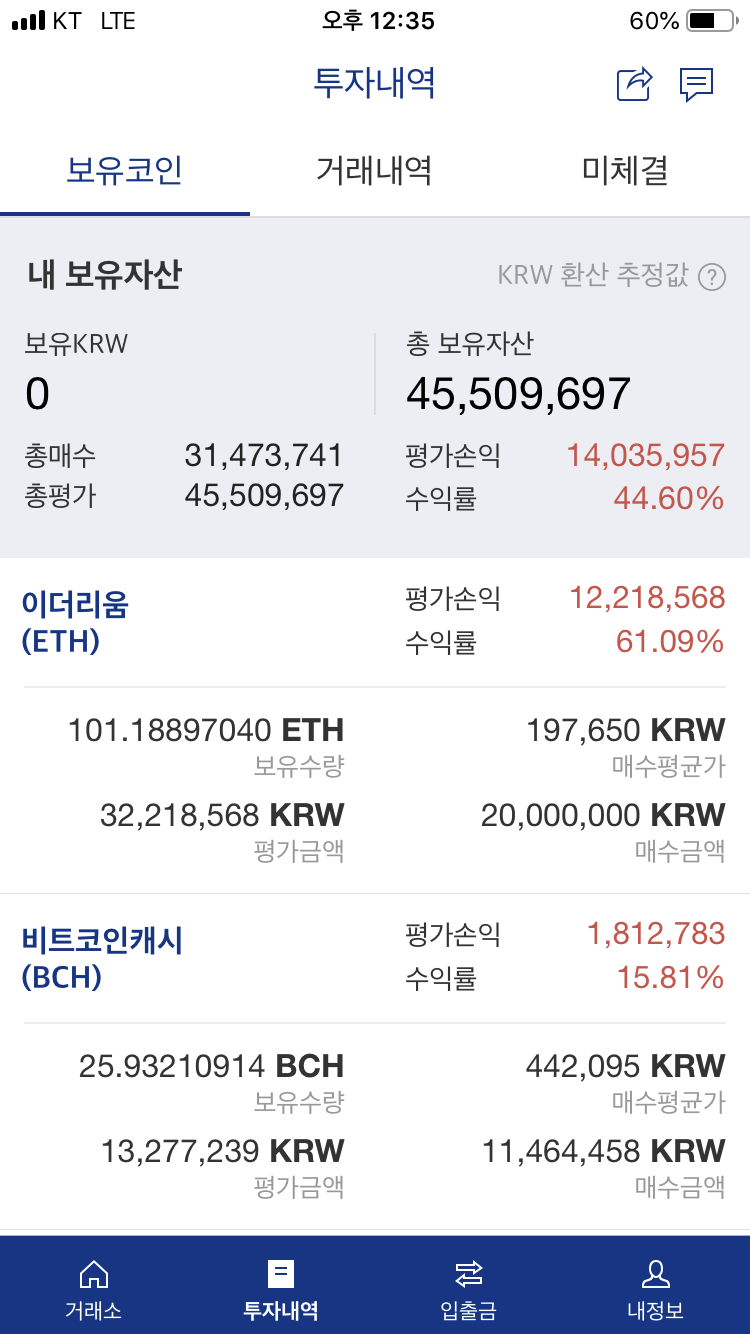Switch to the 미체결 tab
Image resolution: width=750 pixels, height=1334 pixels.
pos(625,171)
